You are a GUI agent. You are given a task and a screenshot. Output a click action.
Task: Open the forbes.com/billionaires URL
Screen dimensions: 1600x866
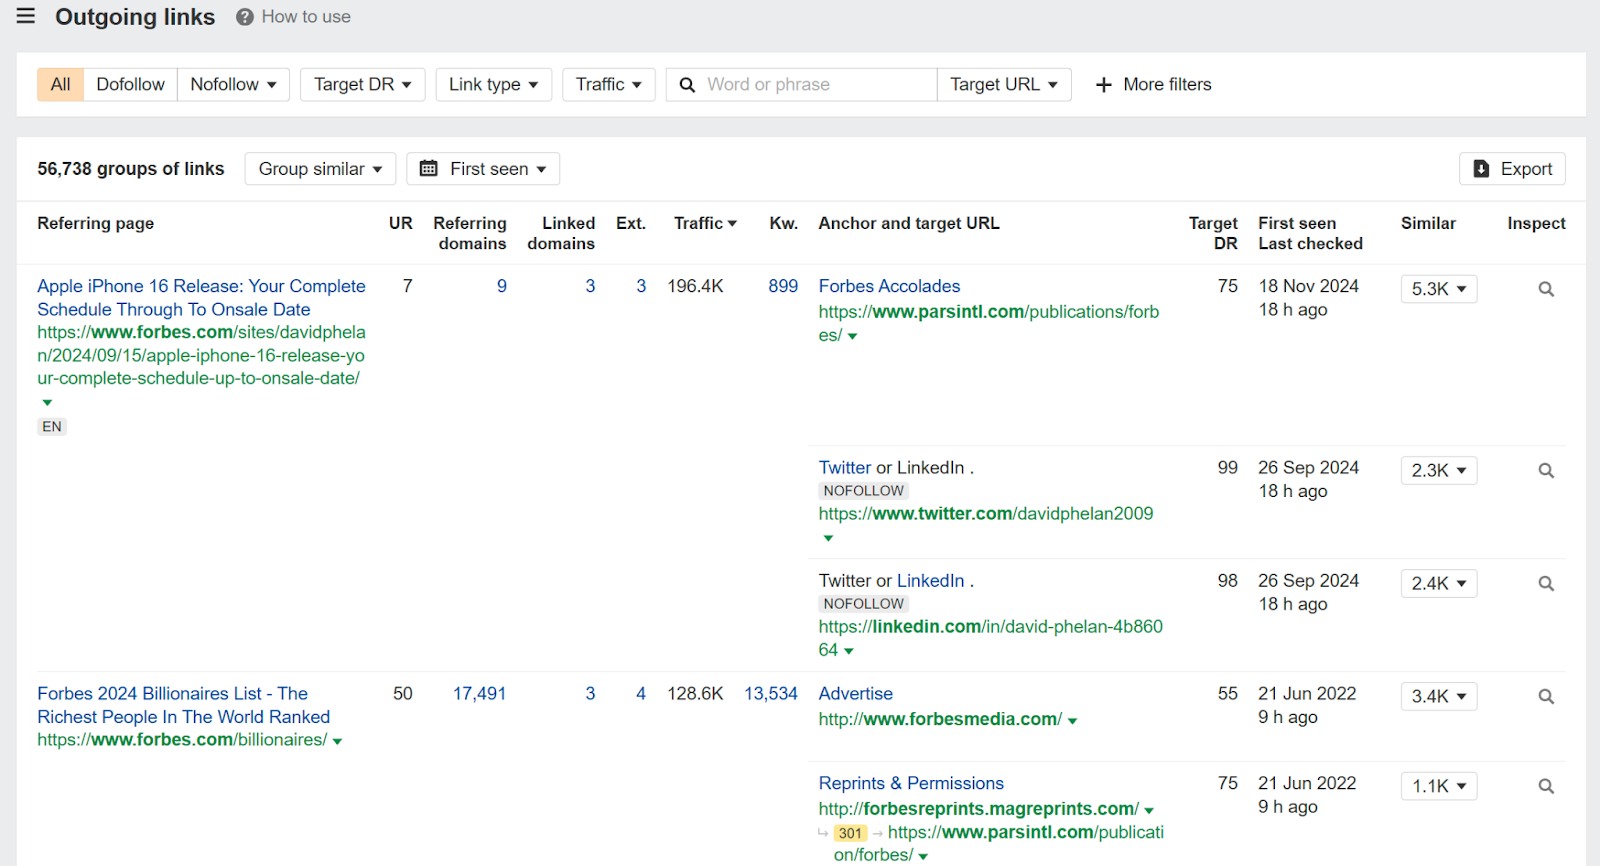[182, 740]
